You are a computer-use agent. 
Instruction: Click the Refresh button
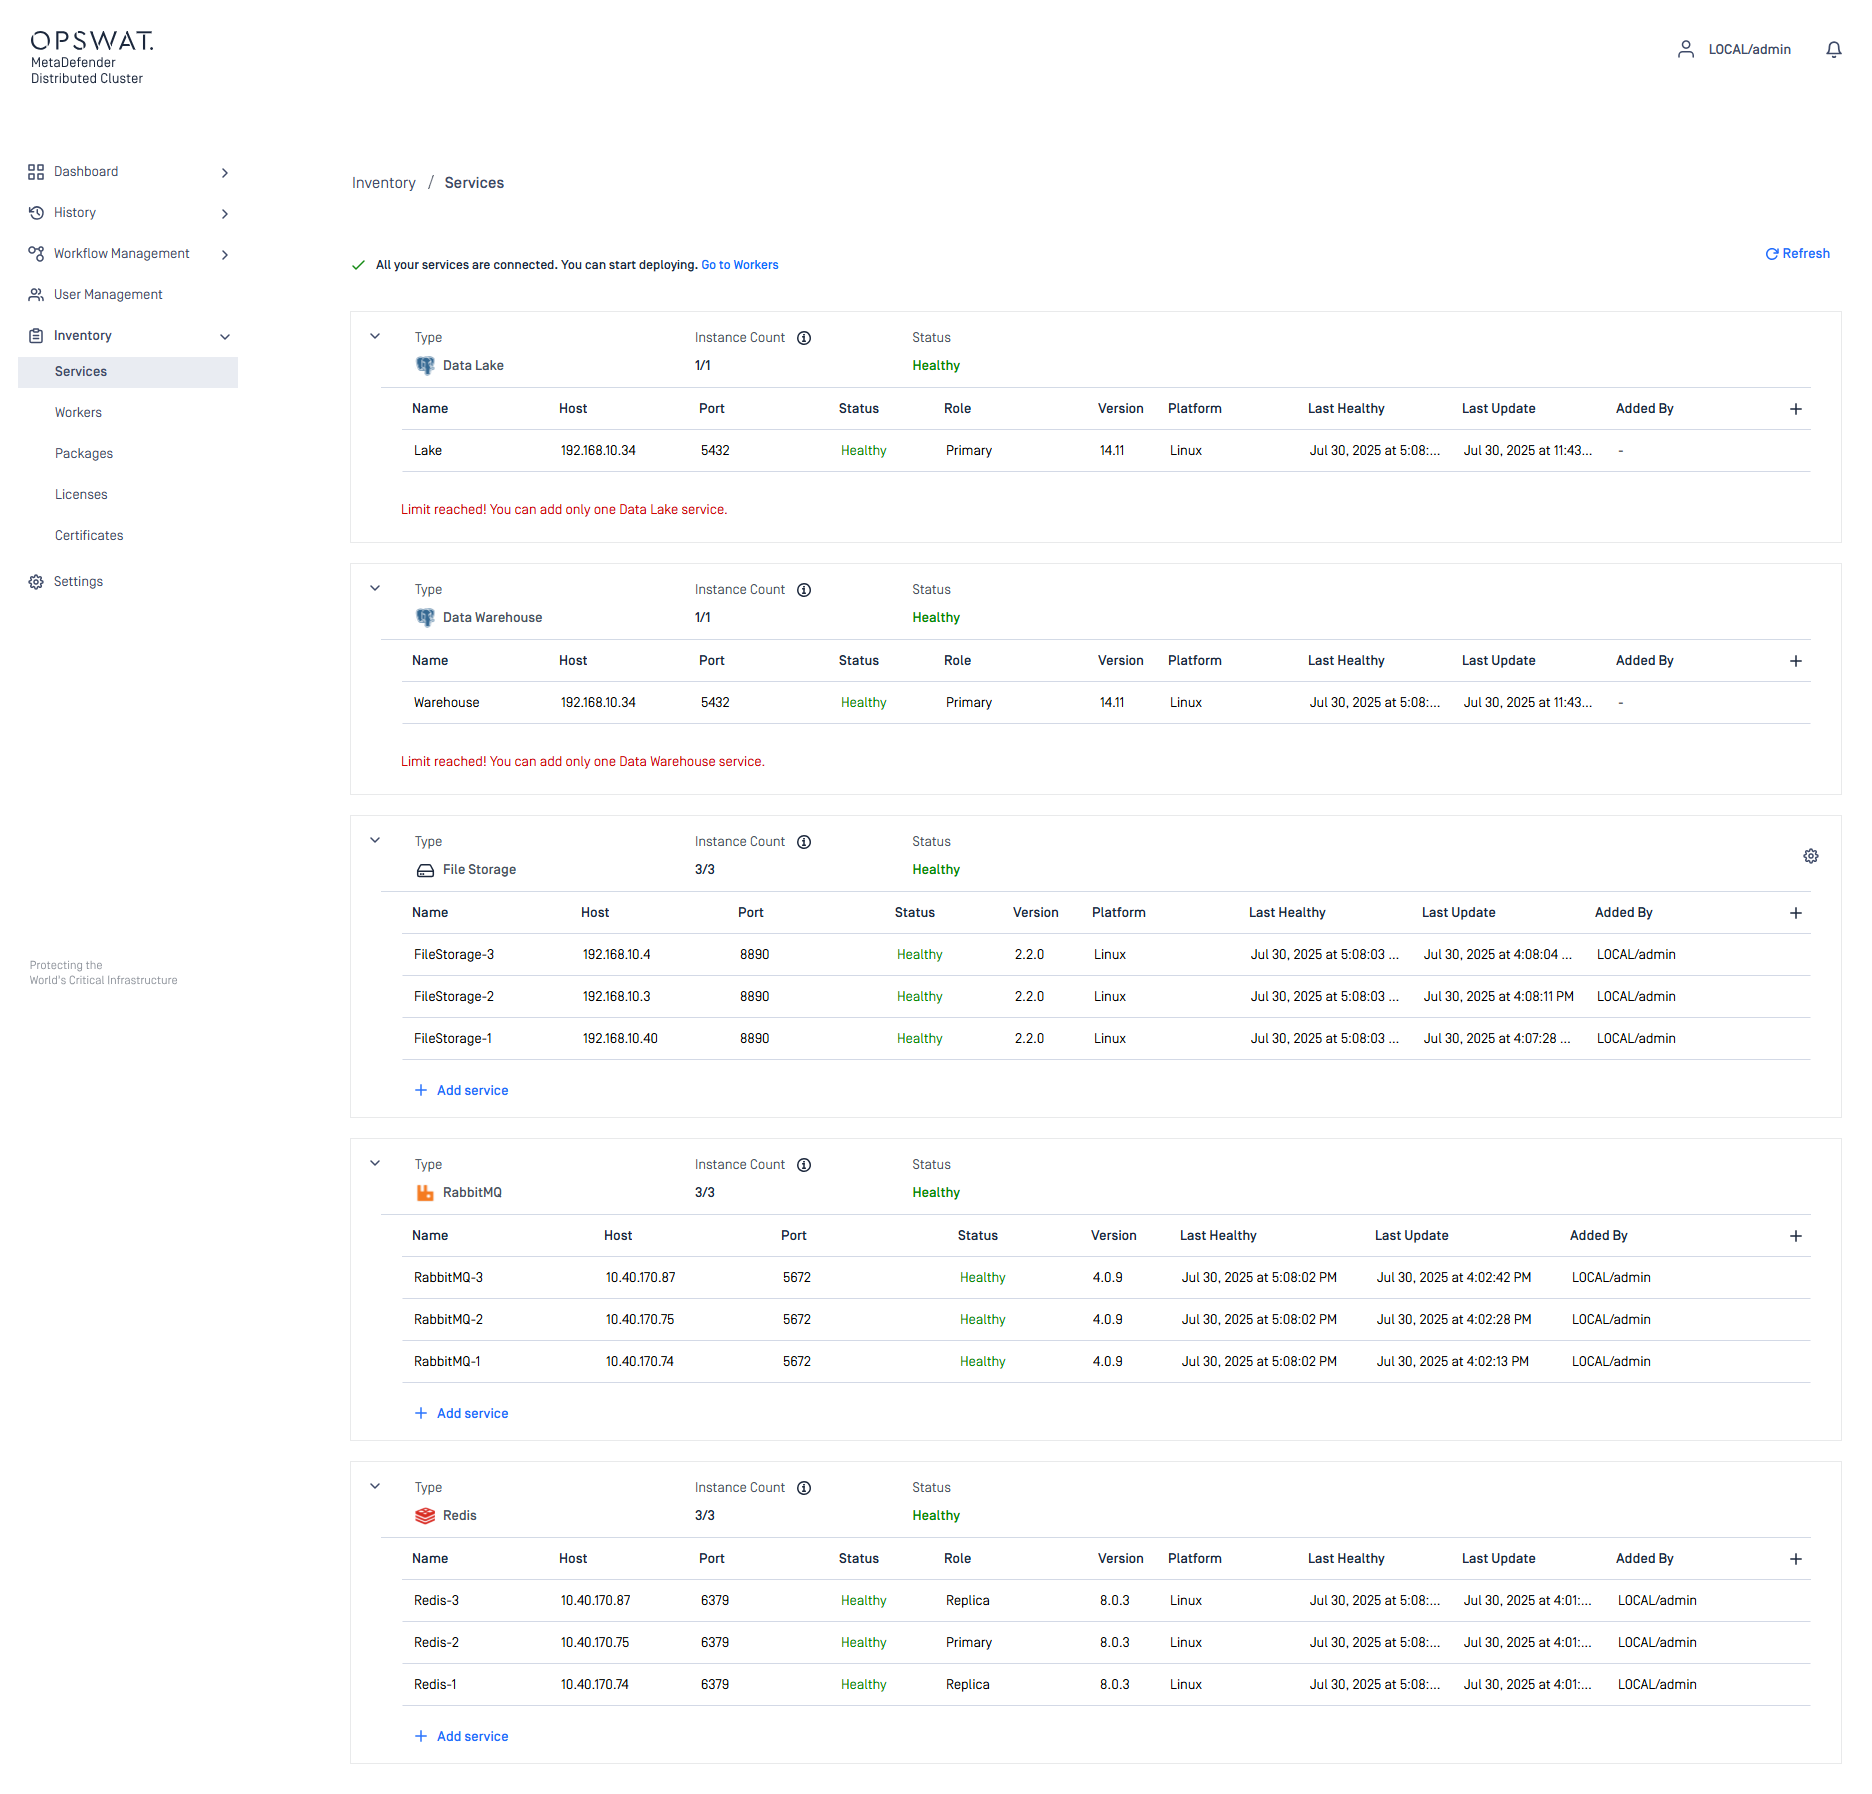pos(1797,254)
